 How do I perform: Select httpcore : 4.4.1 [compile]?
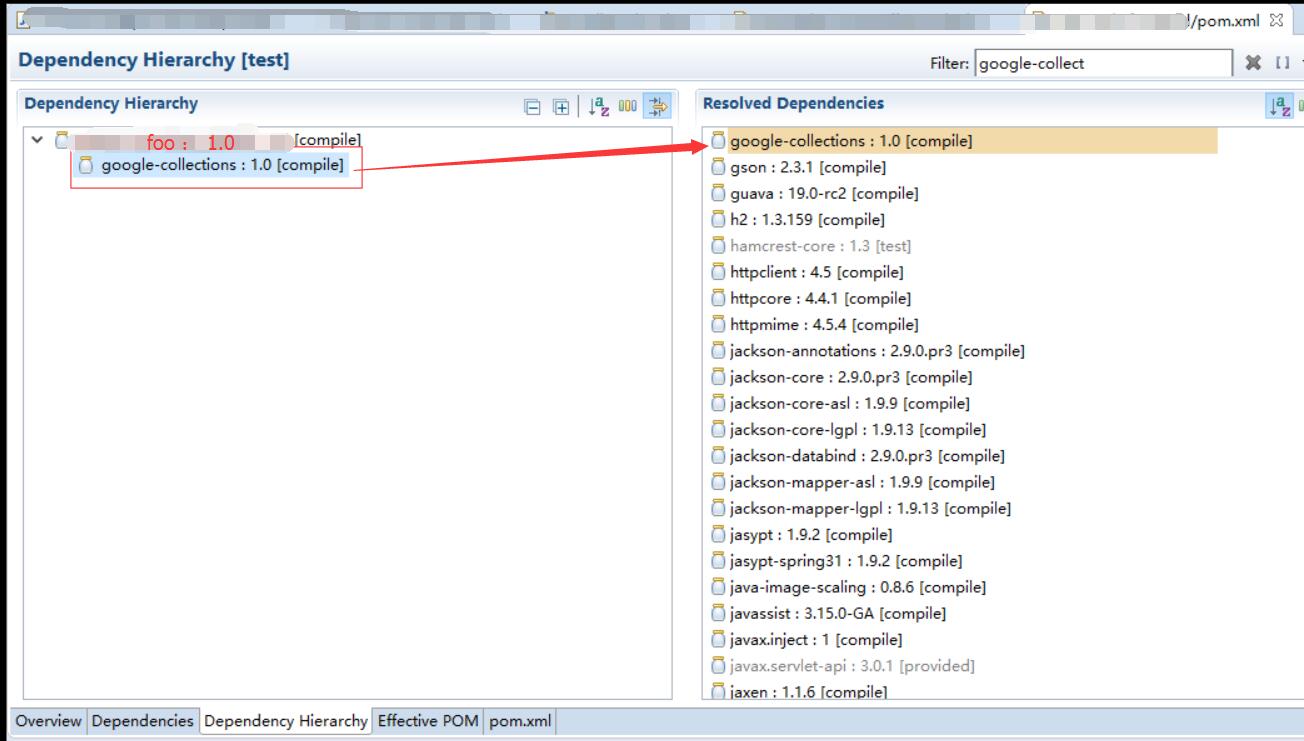coord(820,298)
